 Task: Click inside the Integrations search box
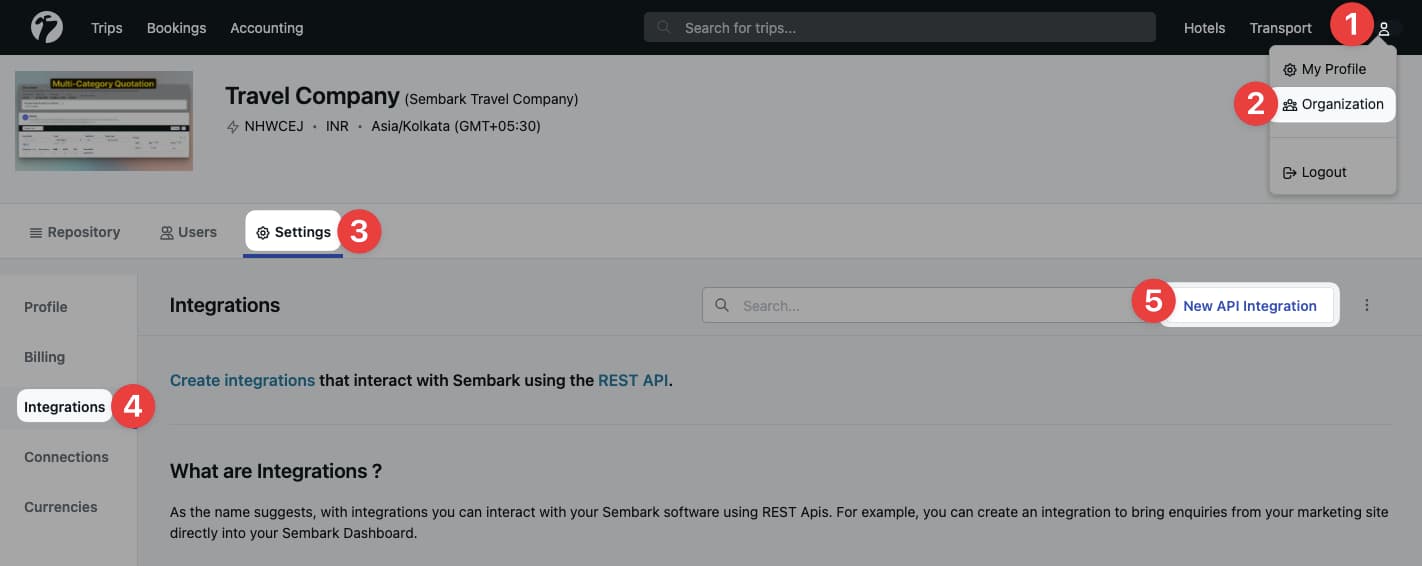coord(920,306)
